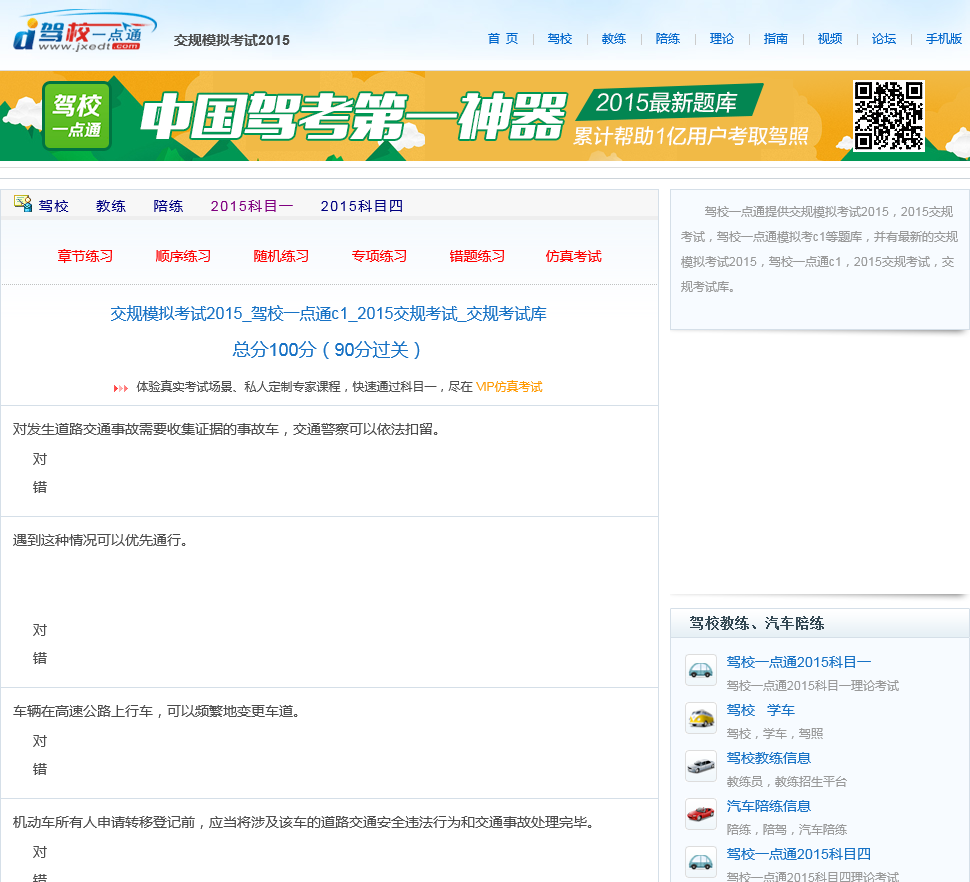Open the 章节练习 link
The height and width of the screenshot is (882, 970).
tap(85, 256)
